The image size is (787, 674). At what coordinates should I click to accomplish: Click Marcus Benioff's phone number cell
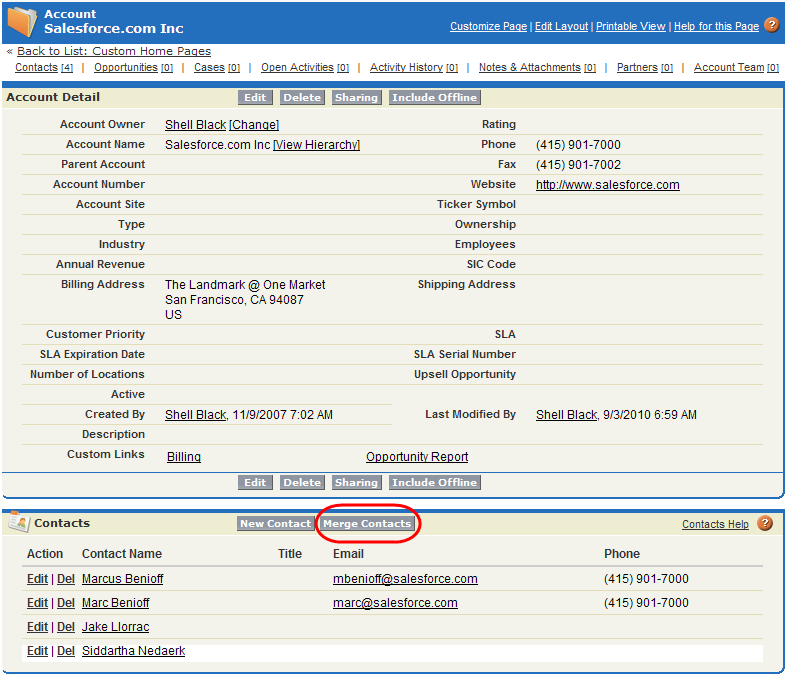pos(646,579)
